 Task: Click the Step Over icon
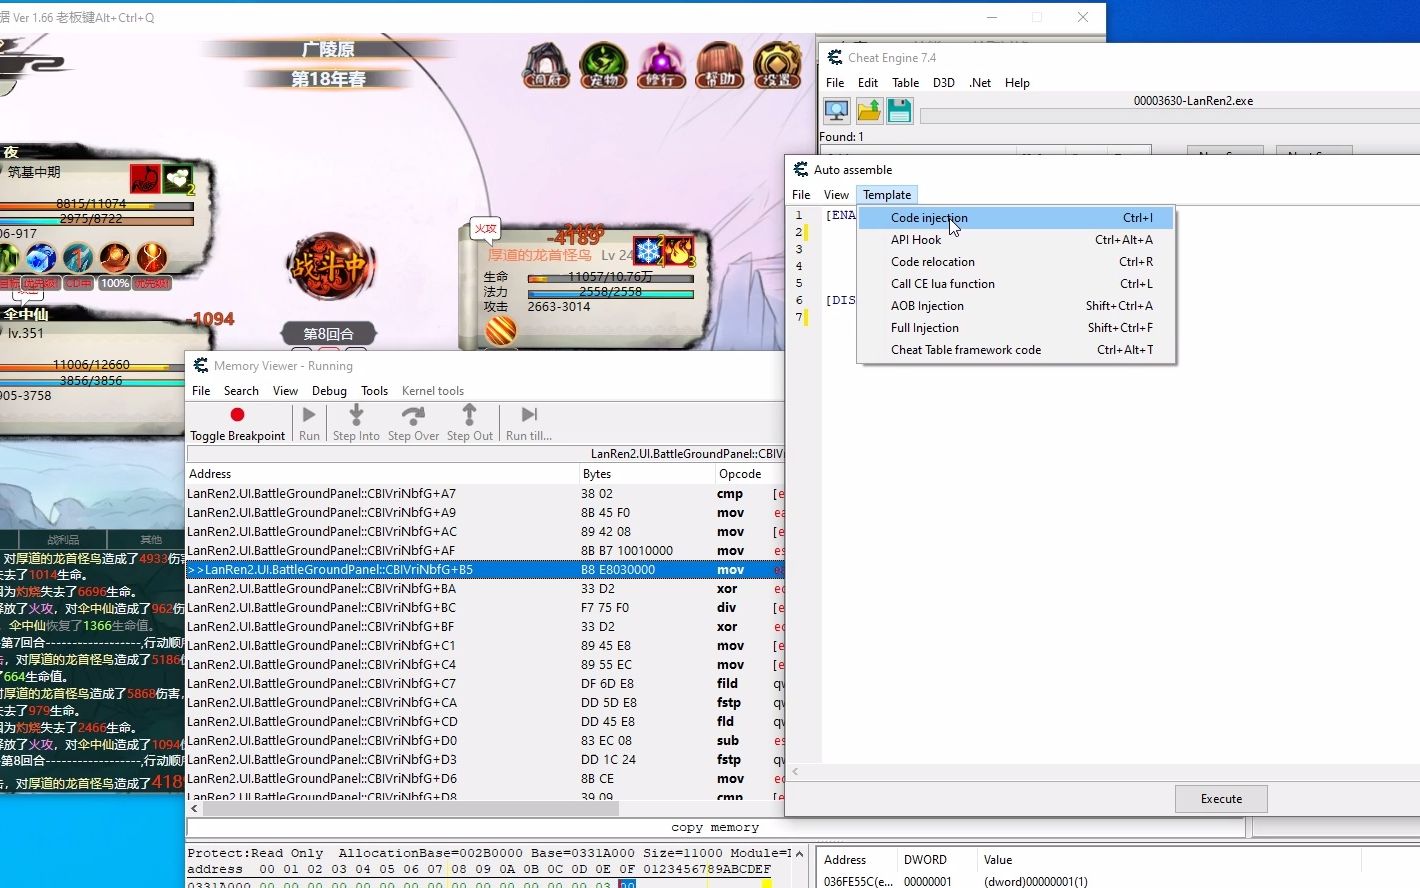[x=413, y=415]
